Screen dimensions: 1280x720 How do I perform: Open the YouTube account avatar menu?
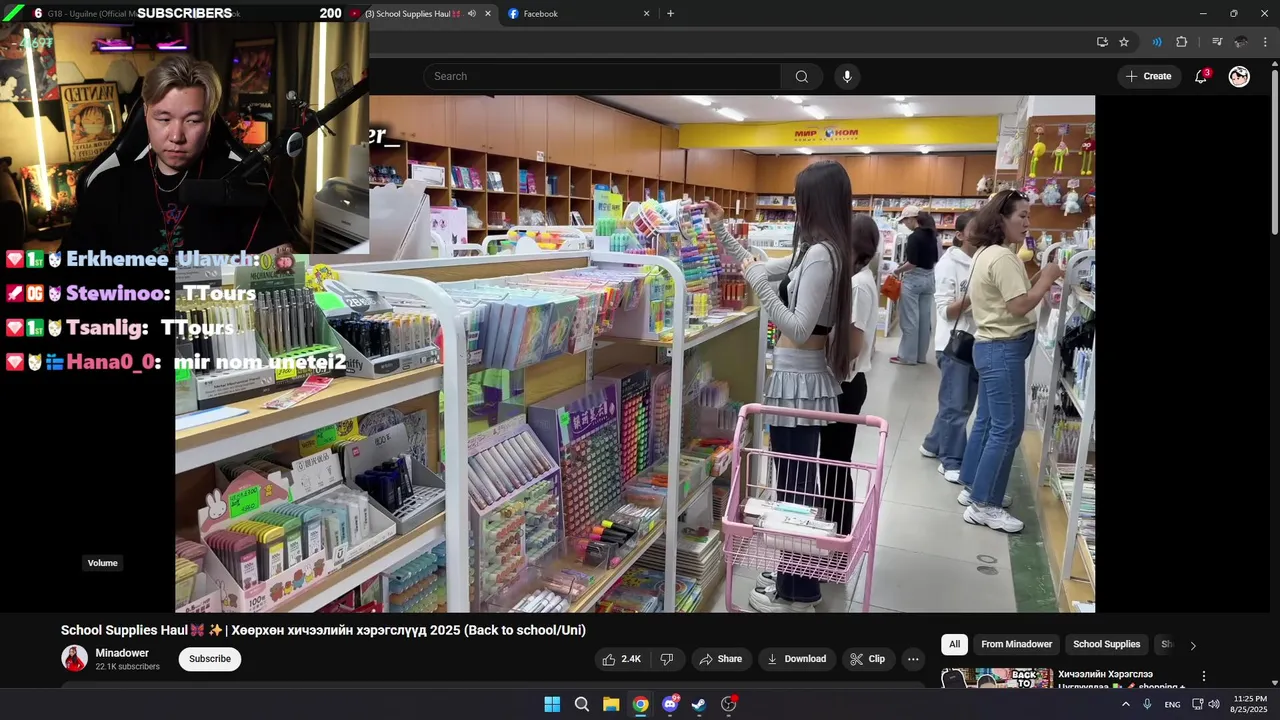(1239, 77)
